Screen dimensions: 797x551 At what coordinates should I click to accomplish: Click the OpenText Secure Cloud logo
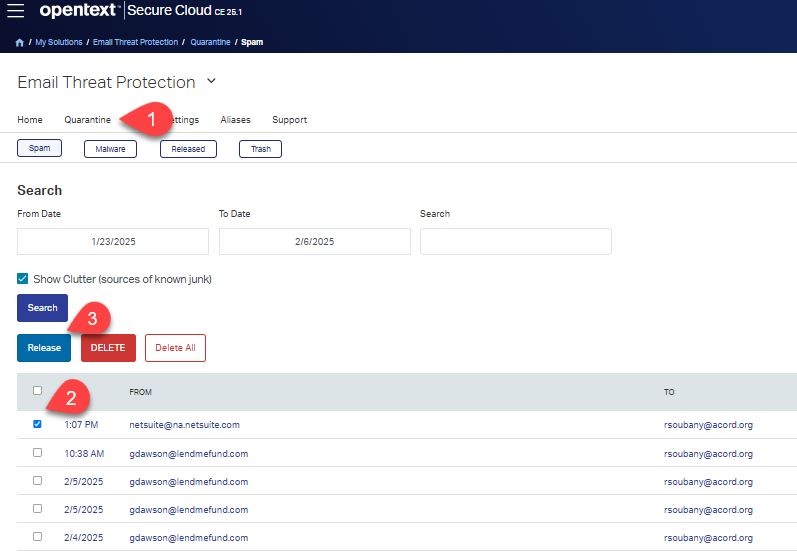pos(80,11)
